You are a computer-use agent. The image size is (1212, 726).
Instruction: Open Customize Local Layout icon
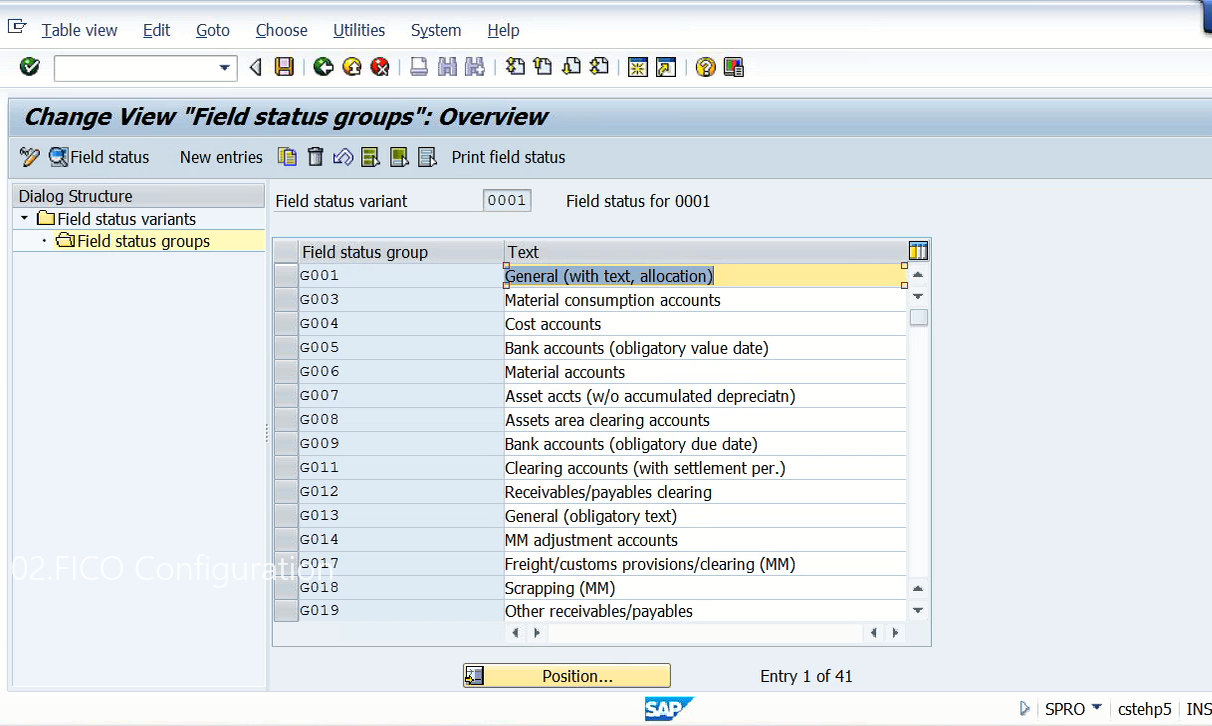[734, 67]
